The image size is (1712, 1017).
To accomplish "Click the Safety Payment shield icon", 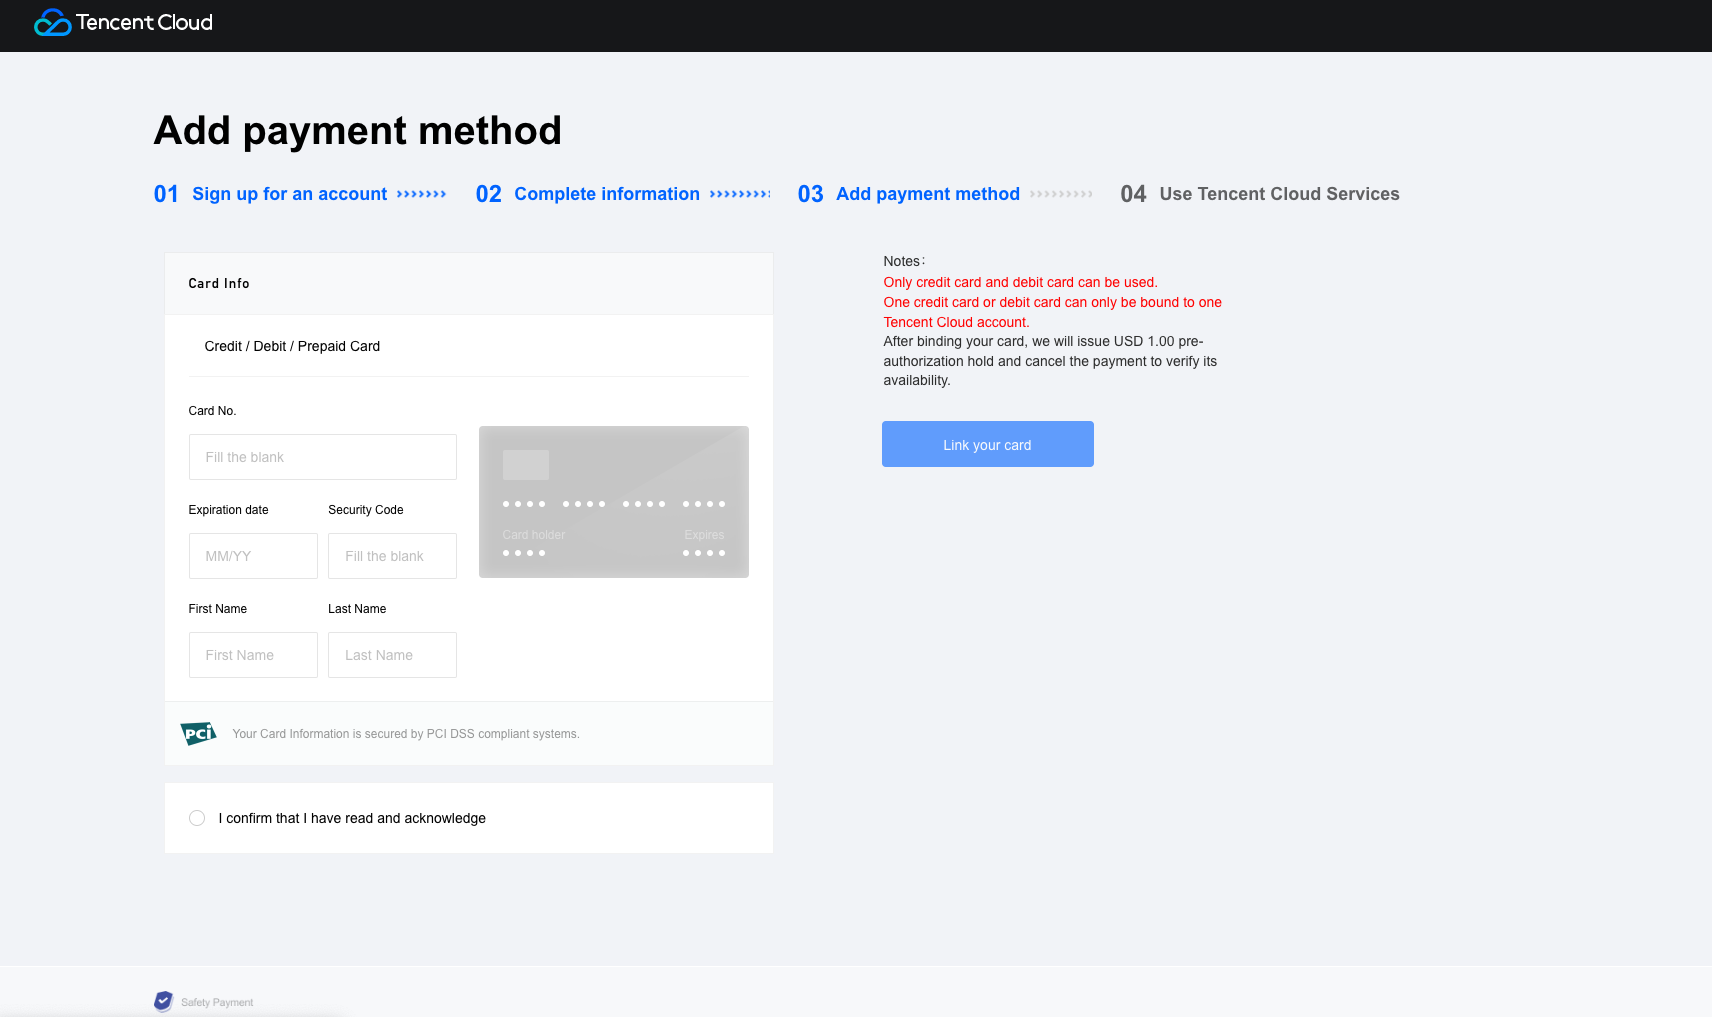I will pos(163,1001).
